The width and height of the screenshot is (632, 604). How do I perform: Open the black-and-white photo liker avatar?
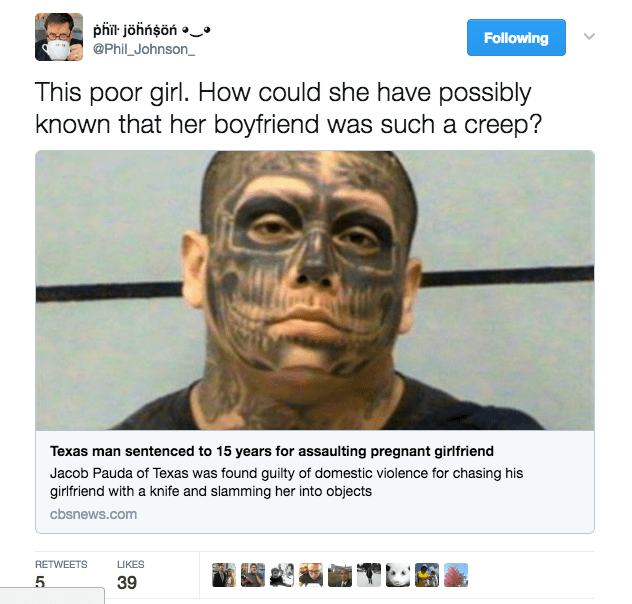coord(282,575)
